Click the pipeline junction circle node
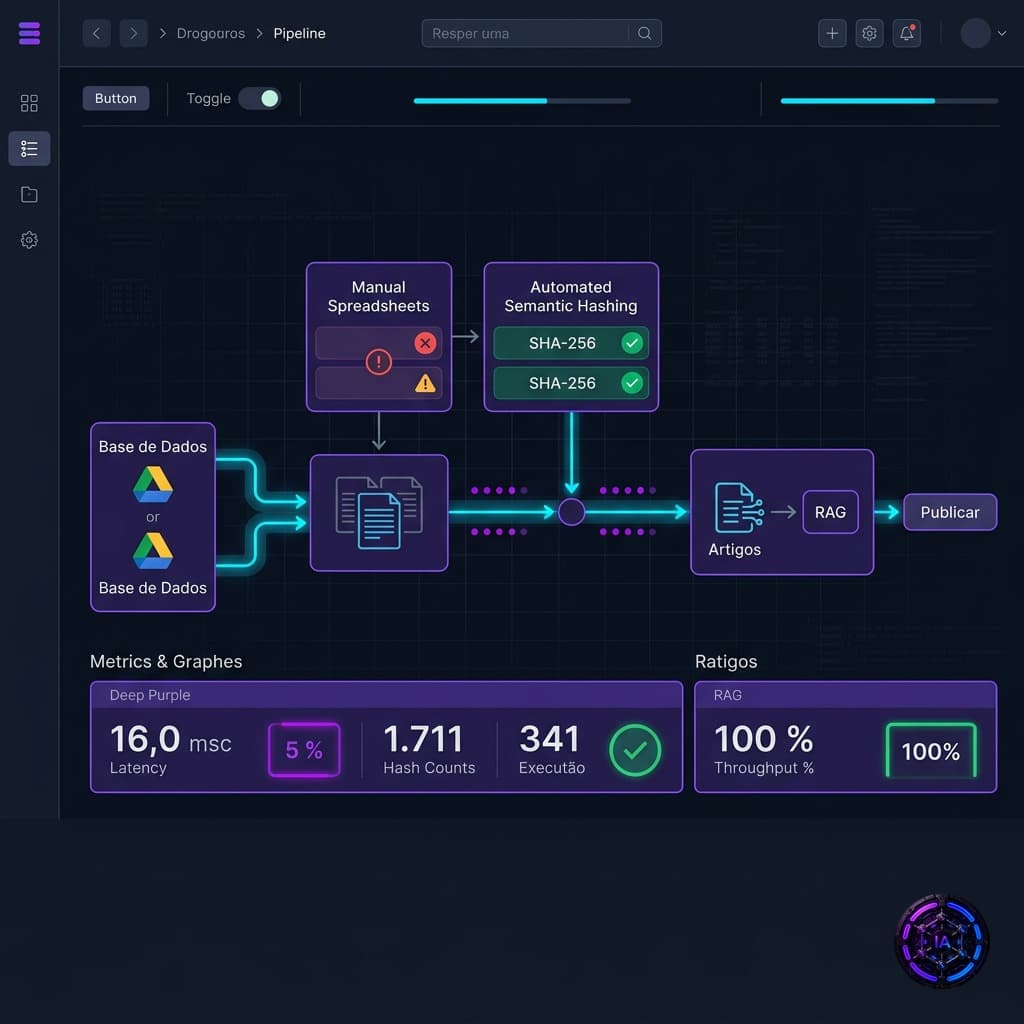This screenshot has height=1024, width=1024. (571, 512)
